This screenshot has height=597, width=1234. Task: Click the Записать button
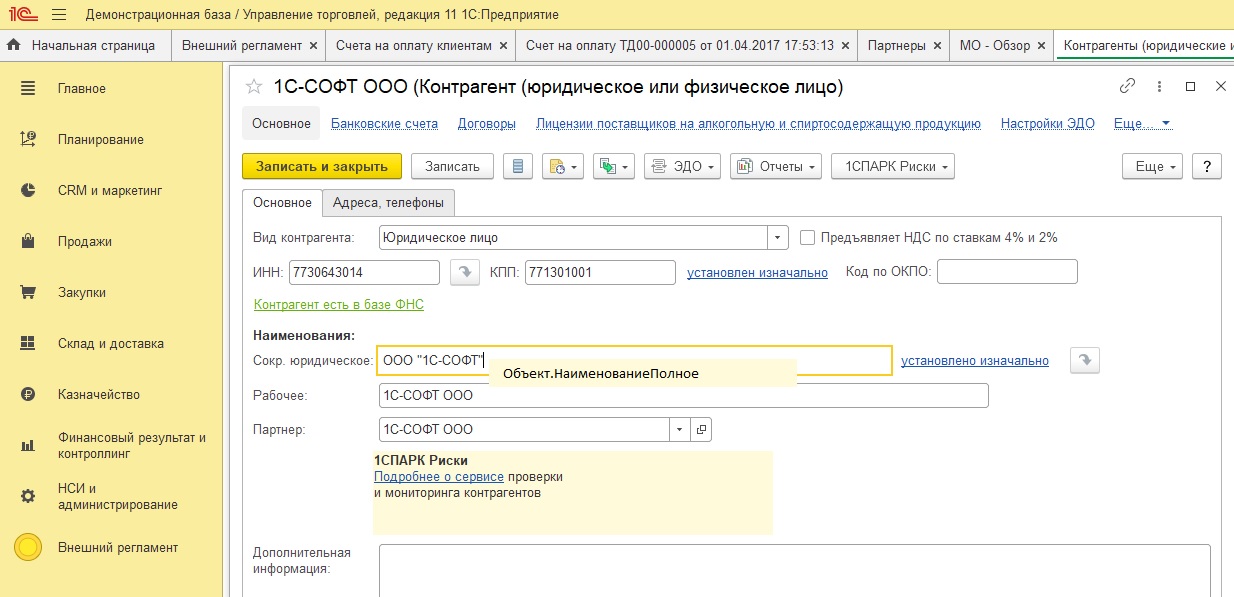click(x=452, y=167)
